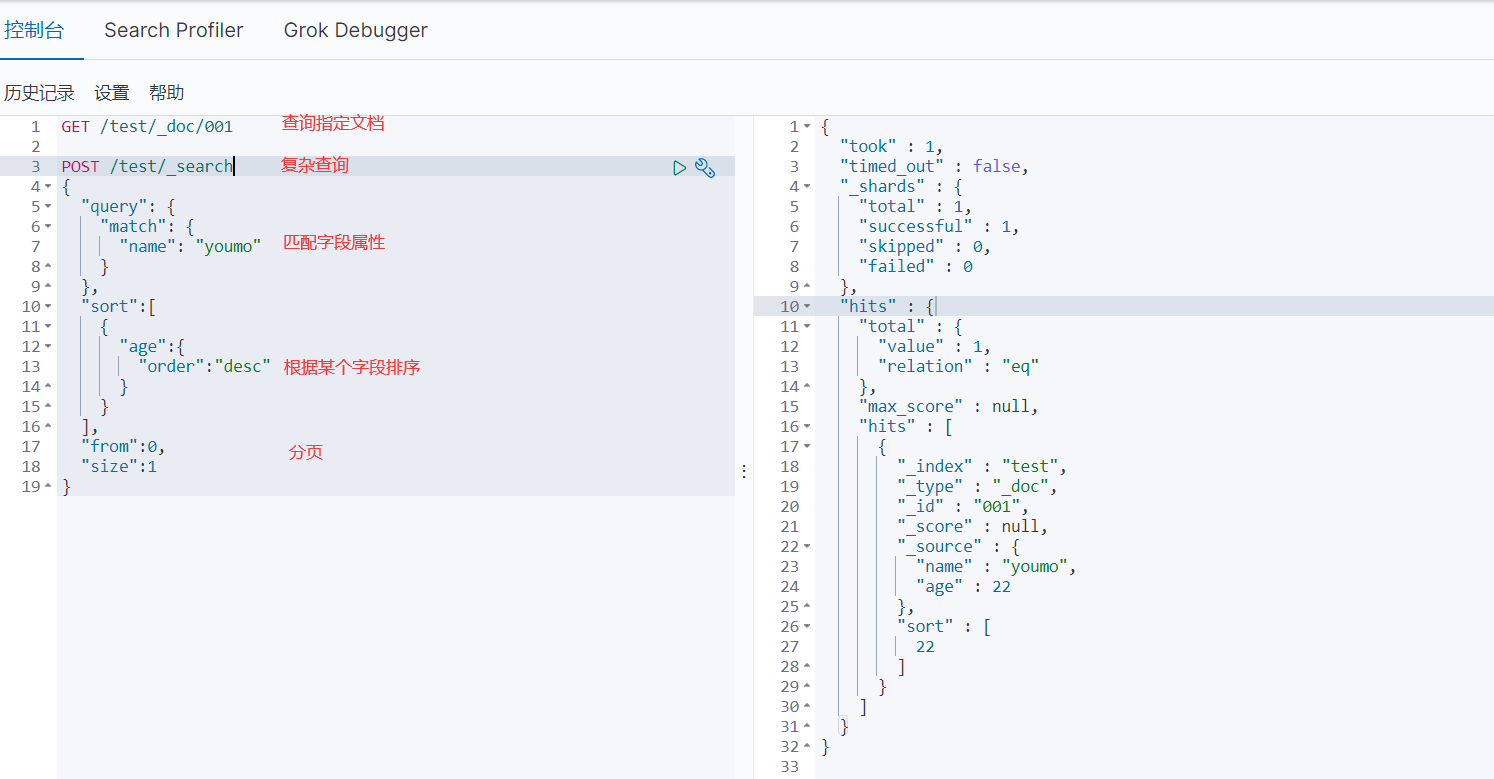Collapse the outer "hits" object fold arrow at output line 10
1494x779 pixels.
(x=807, y=307)
